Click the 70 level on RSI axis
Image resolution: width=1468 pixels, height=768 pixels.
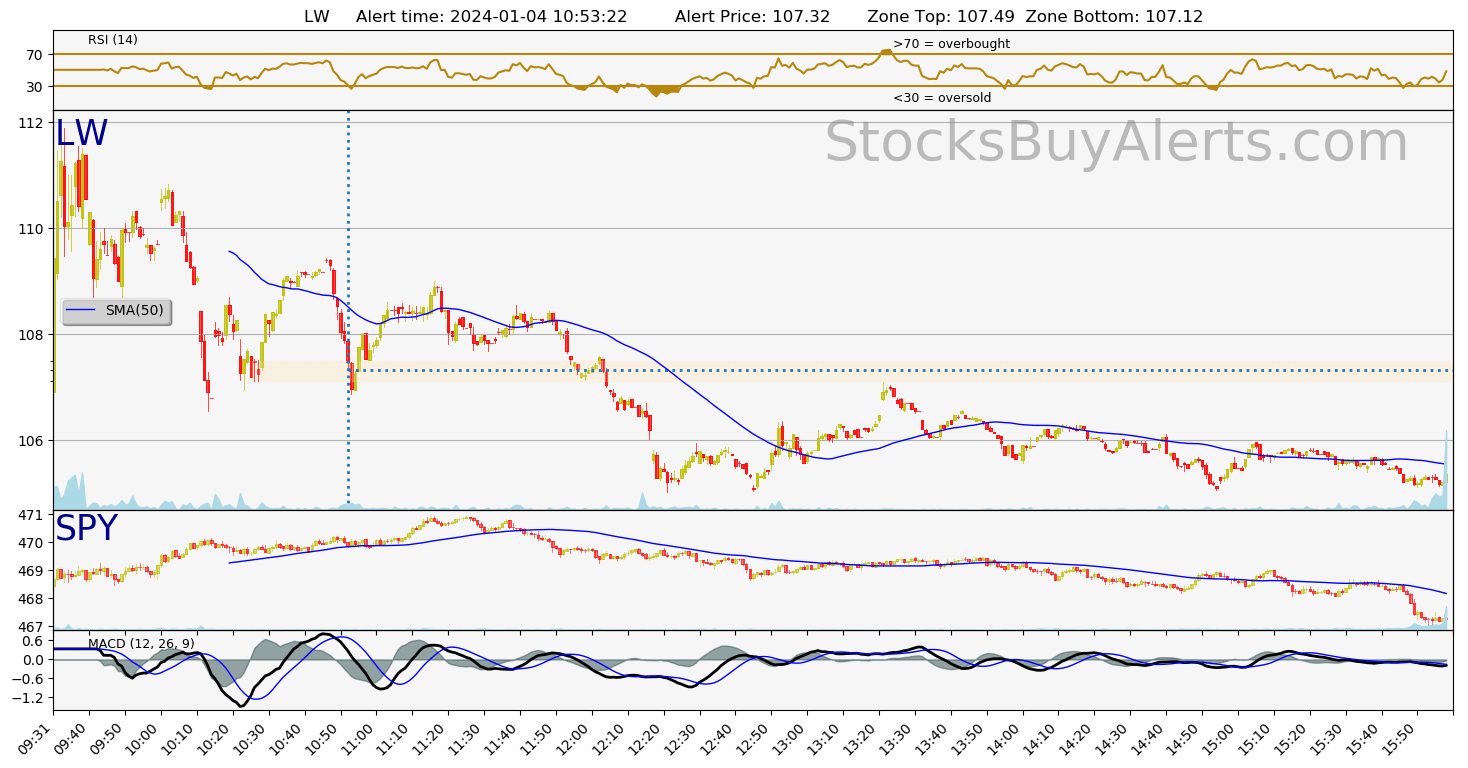[35, 54]
